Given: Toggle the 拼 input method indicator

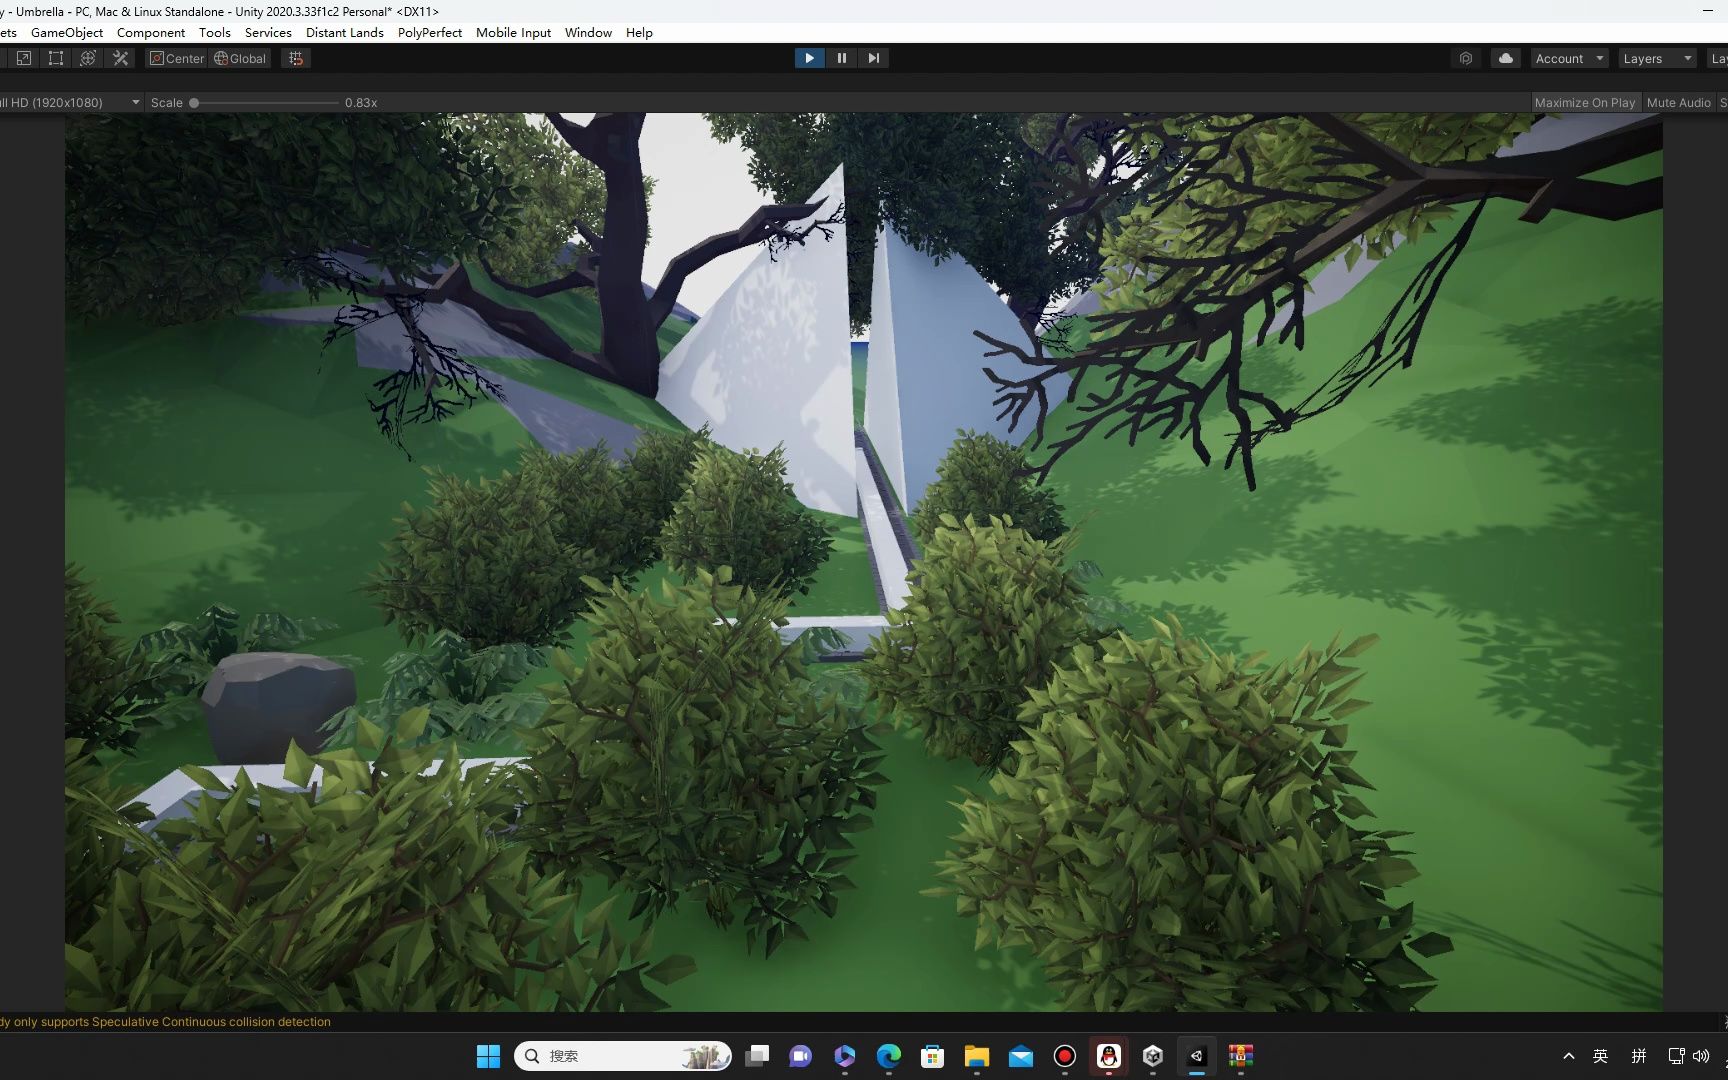Looking at the screenshot, I should 1638,1056.
